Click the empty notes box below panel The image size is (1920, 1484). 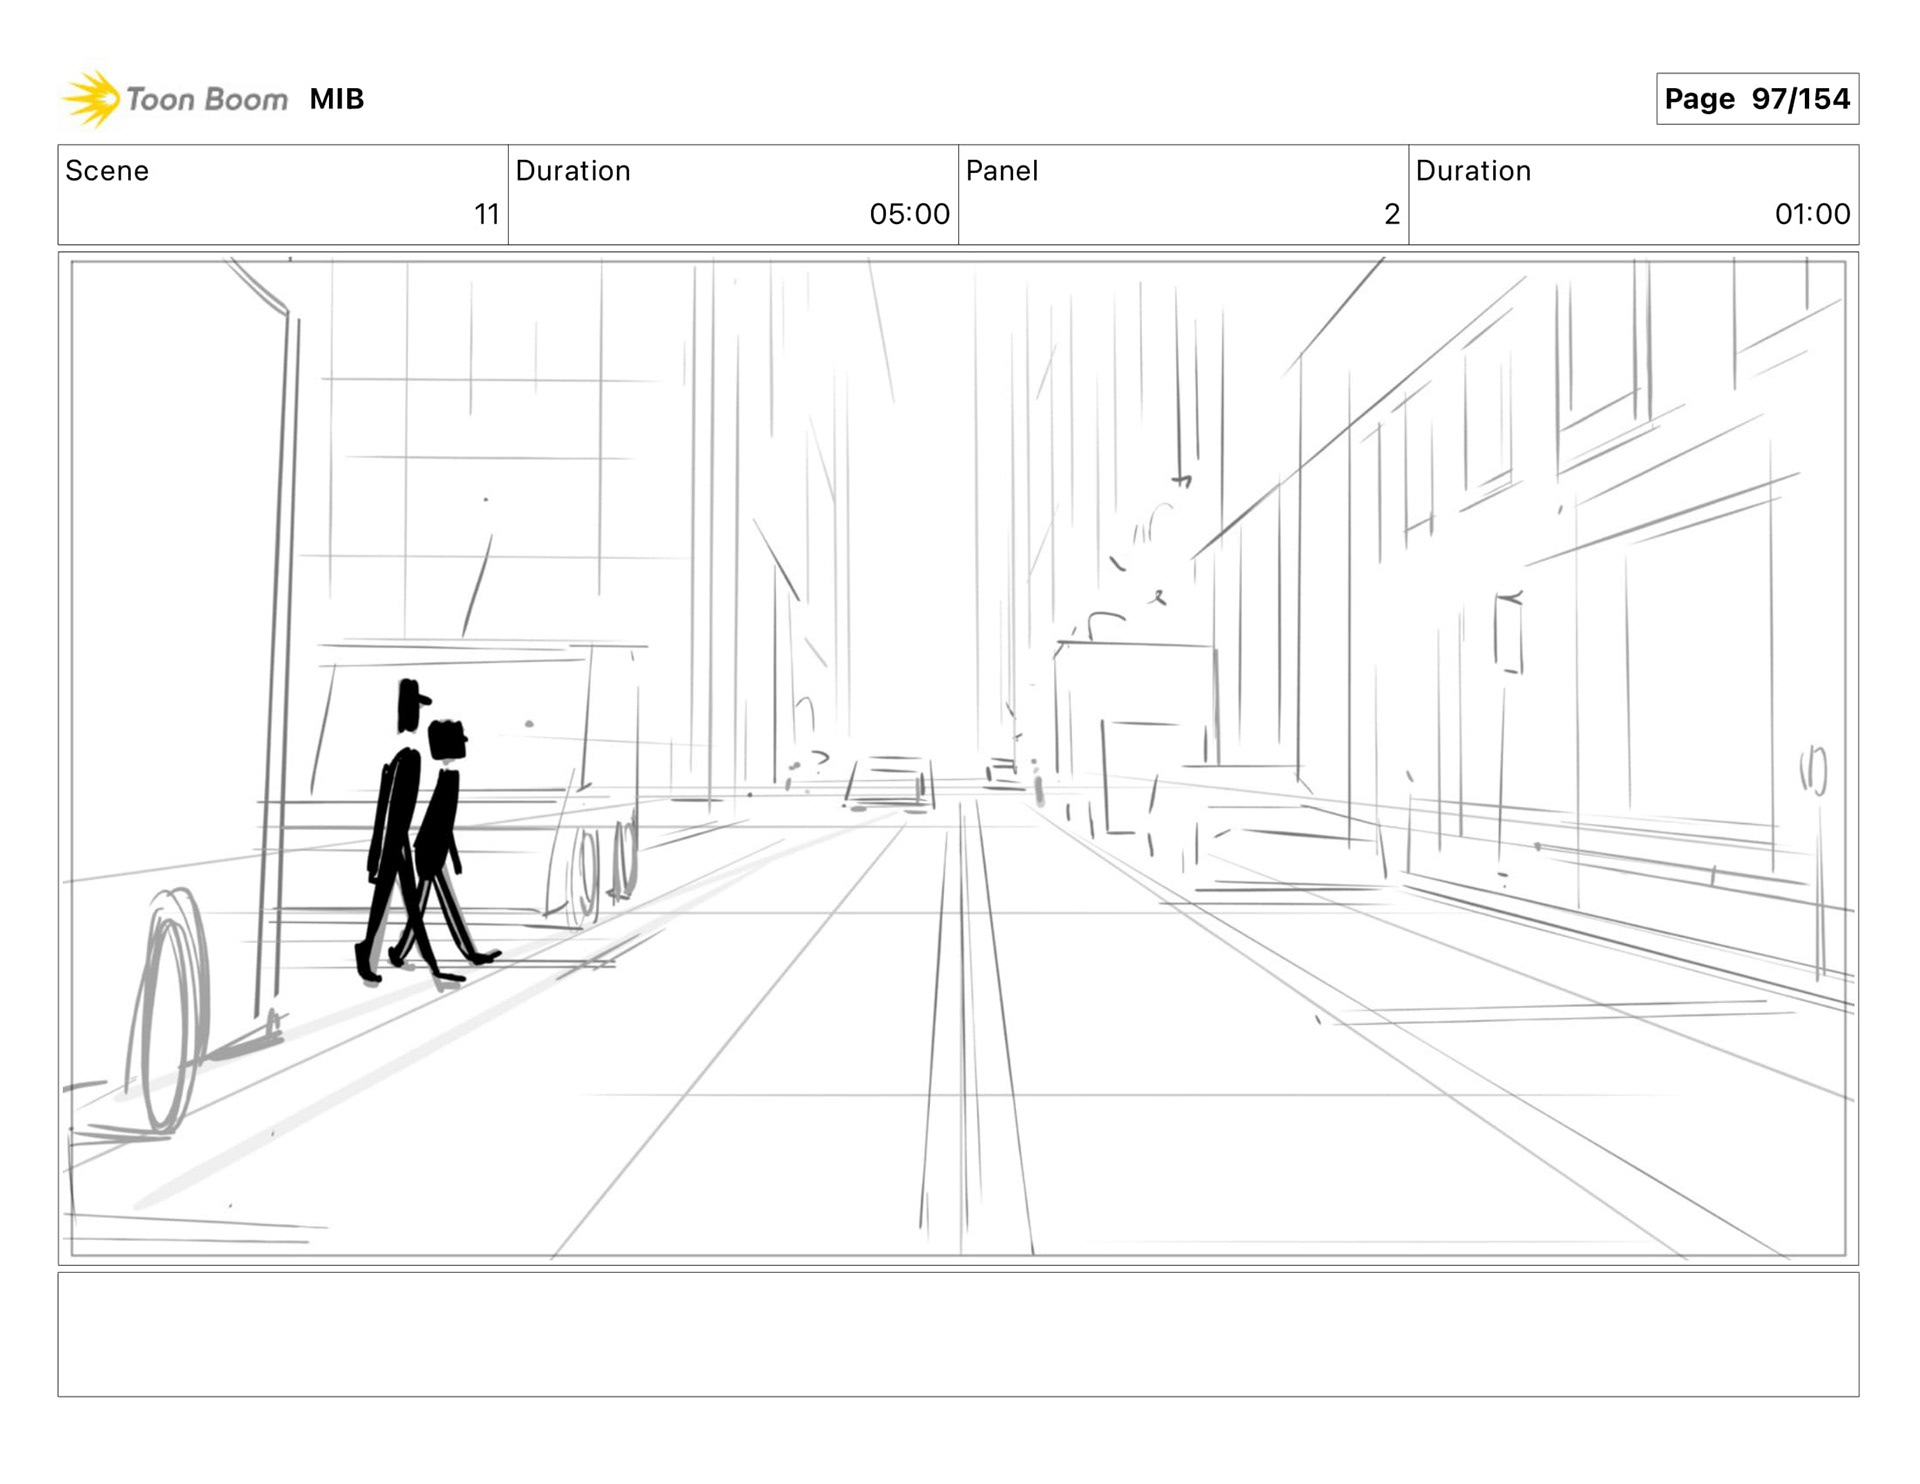coord(958,1334)
